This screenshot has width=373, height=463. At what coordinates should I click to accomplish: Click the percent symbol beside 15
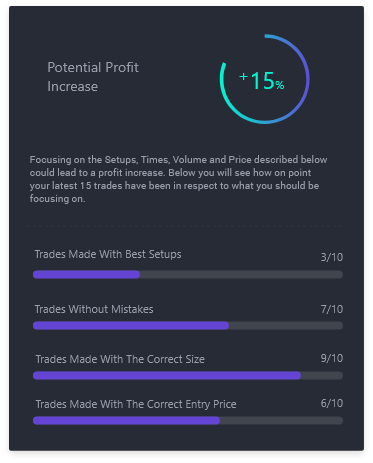(280, 85)
